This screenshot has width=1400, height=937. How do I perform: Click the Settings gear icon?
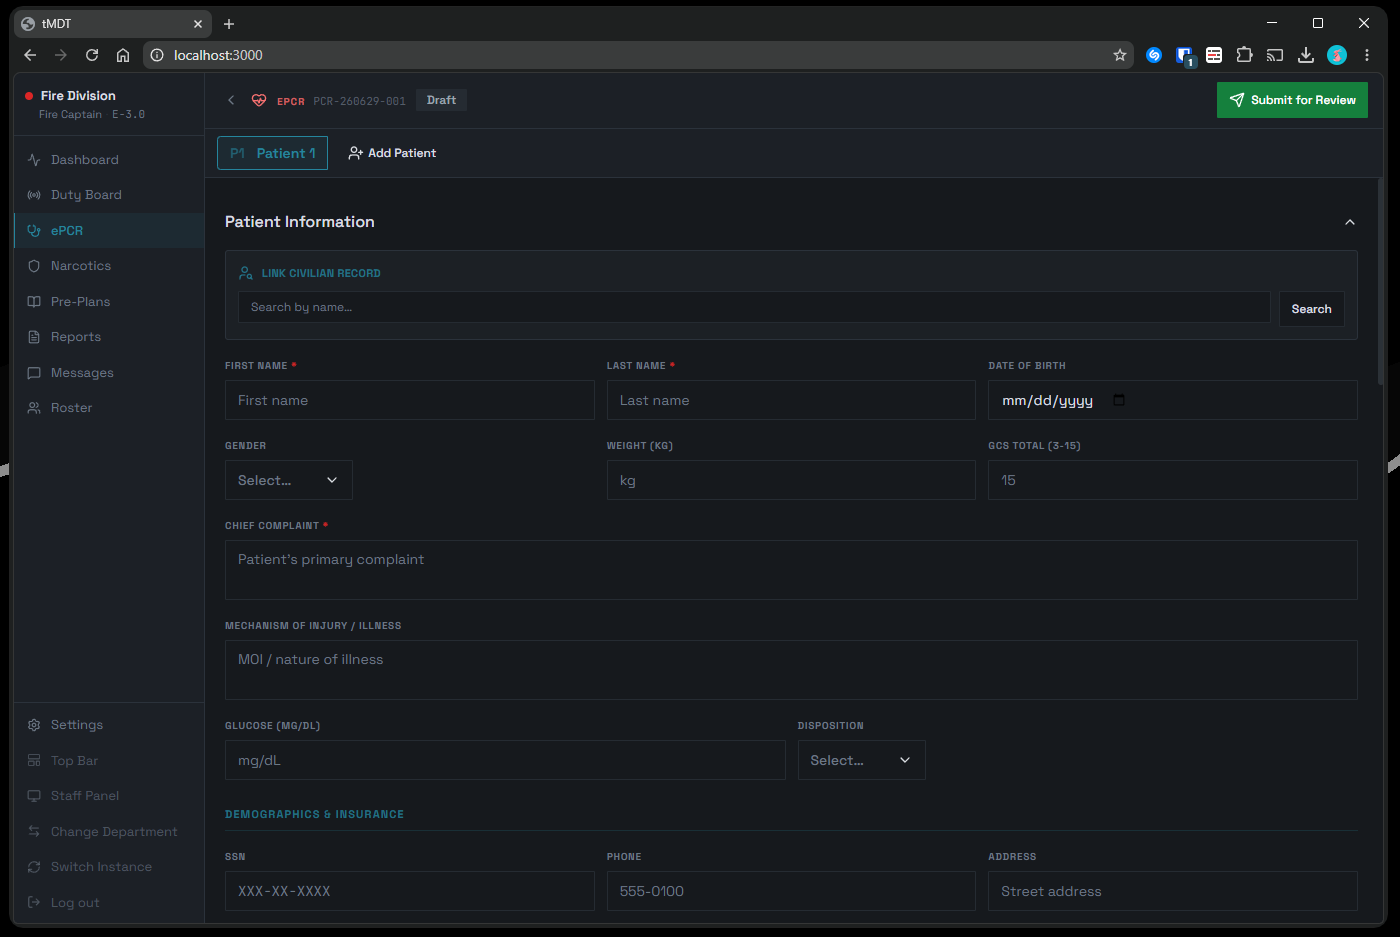point(34,725)
